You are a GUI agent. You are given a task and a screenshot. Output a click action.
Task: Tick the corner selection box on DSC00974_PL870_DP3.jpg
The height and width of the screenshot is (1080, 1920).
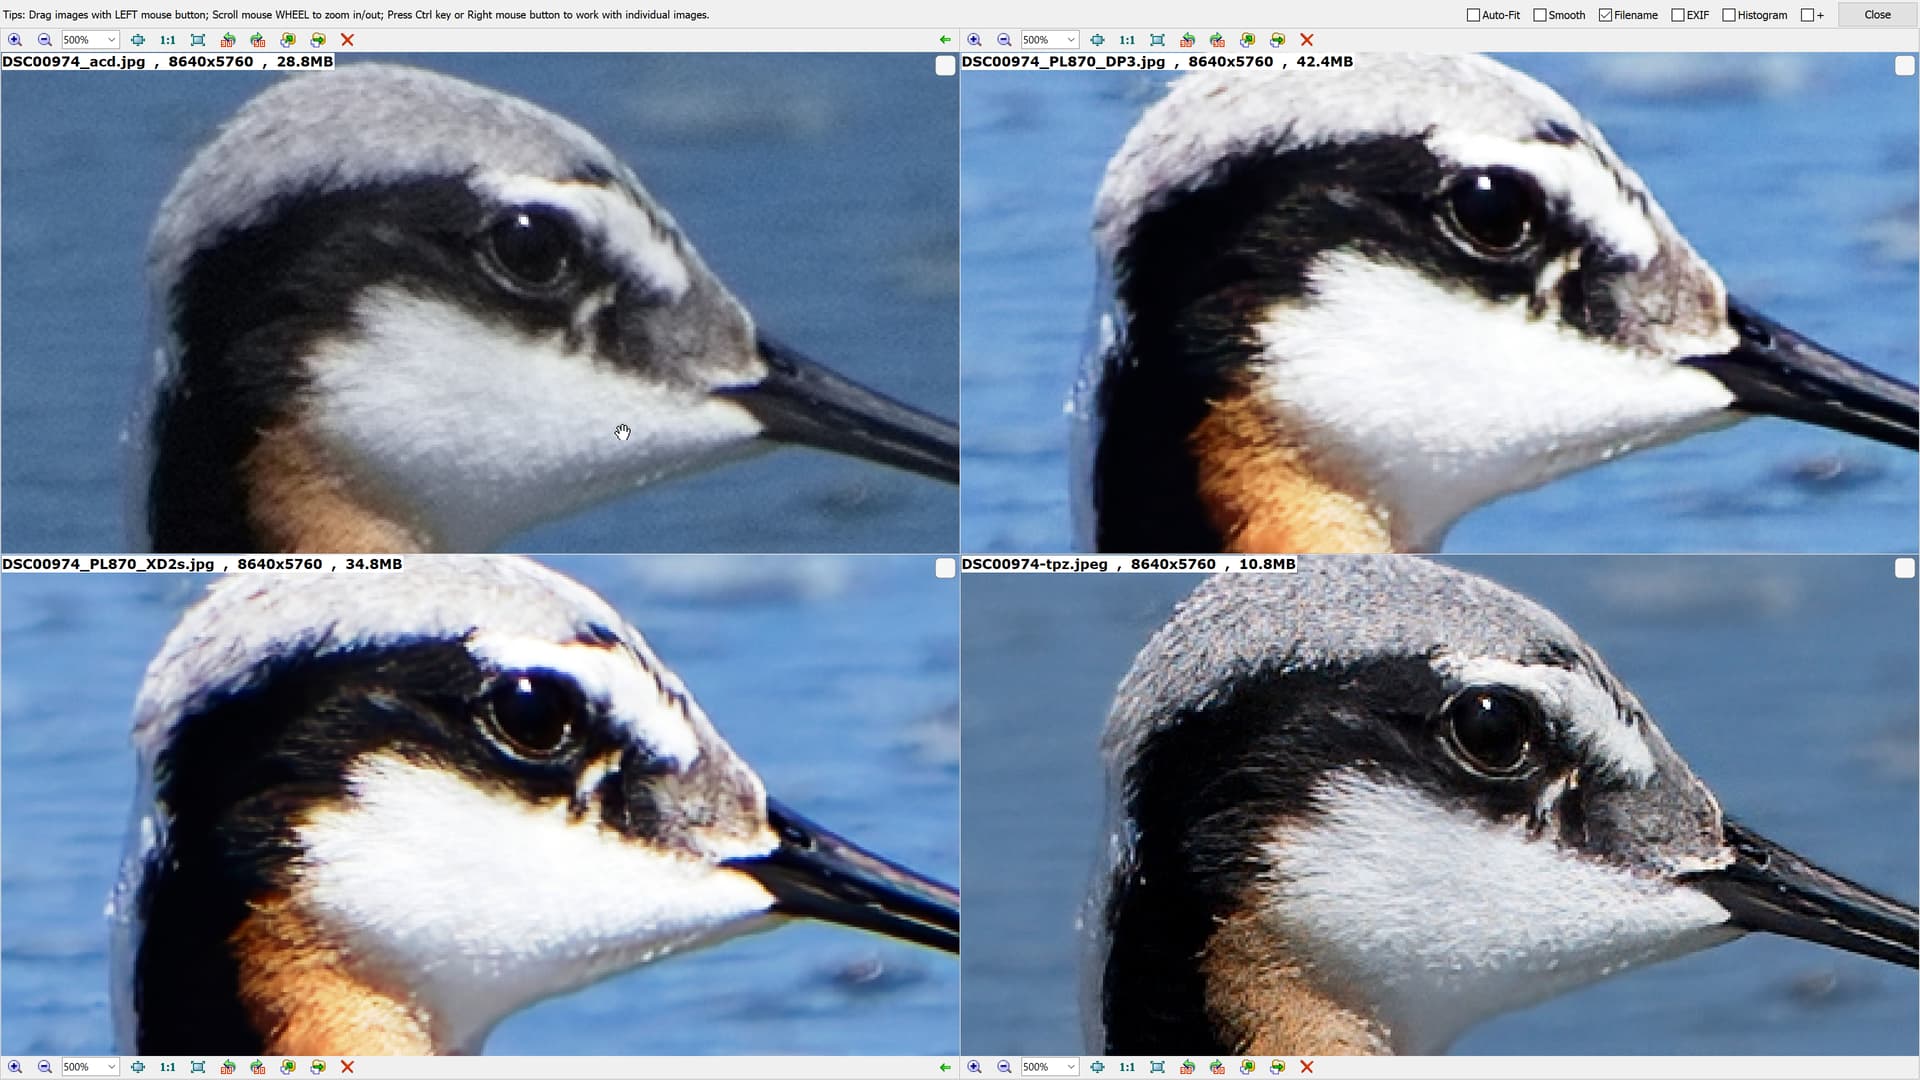[x=1904, y=66]
